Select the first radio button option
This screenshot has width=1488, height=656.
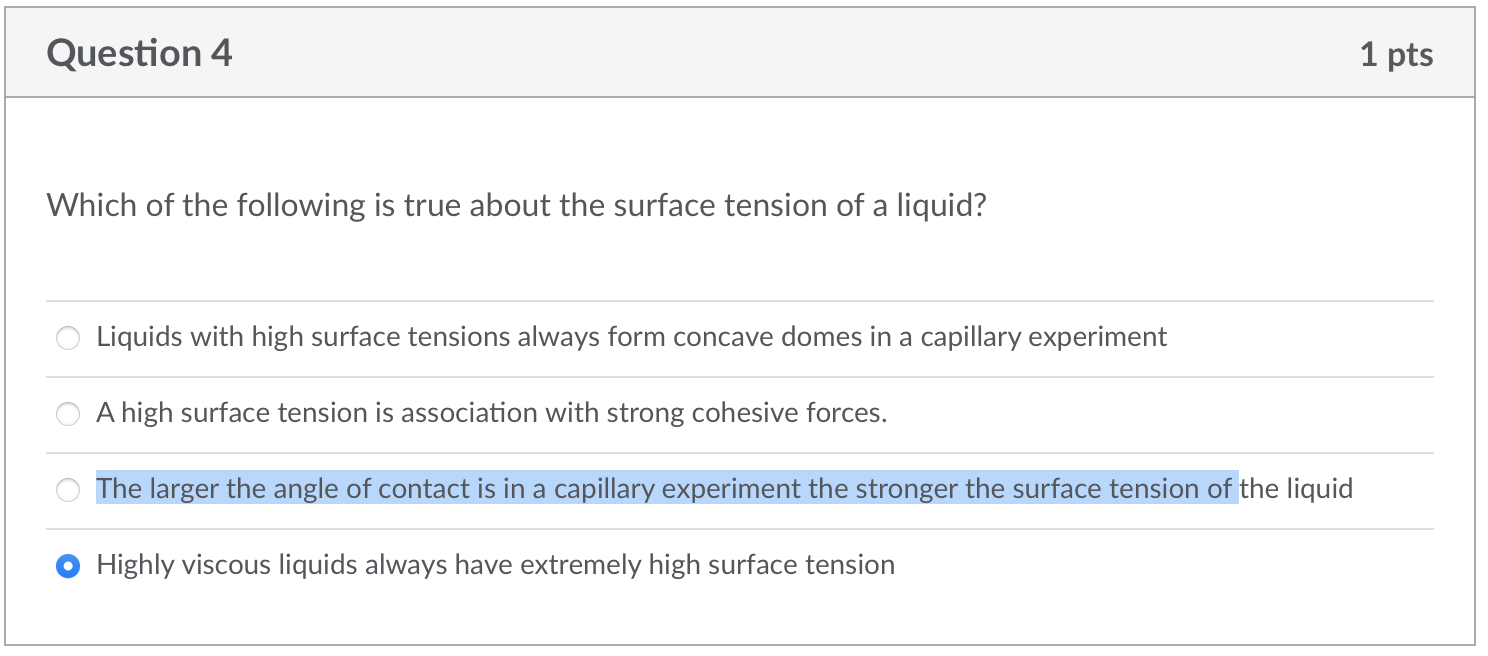(67, 338)
